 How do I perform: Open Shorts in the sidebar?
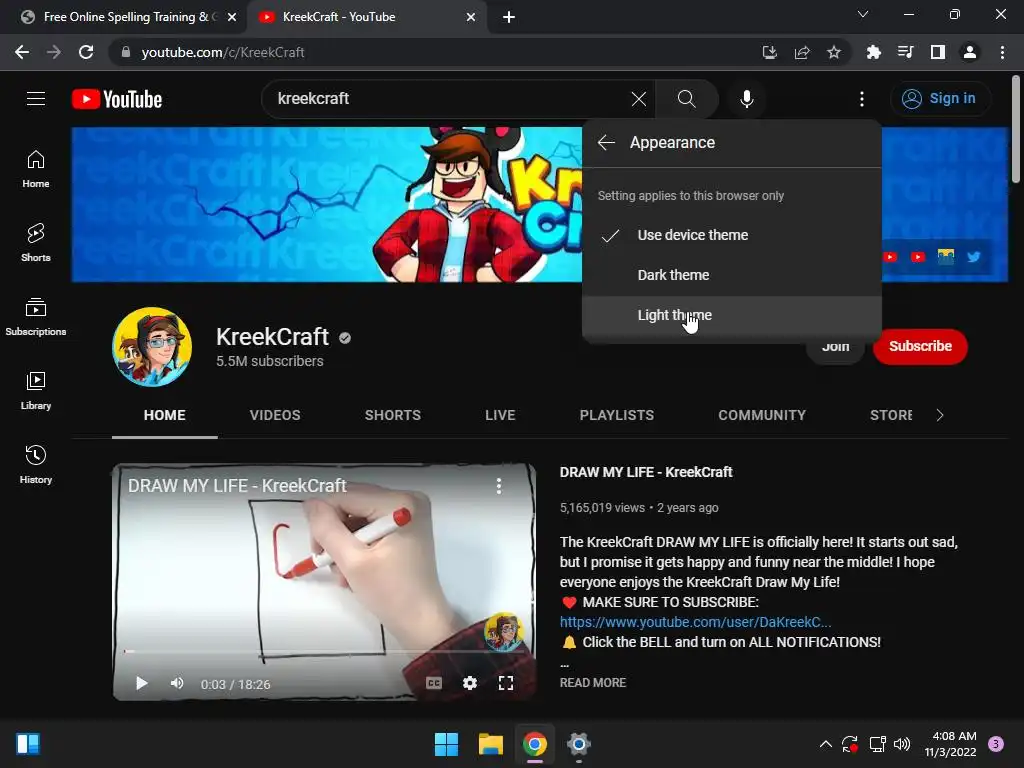point(36,242)
